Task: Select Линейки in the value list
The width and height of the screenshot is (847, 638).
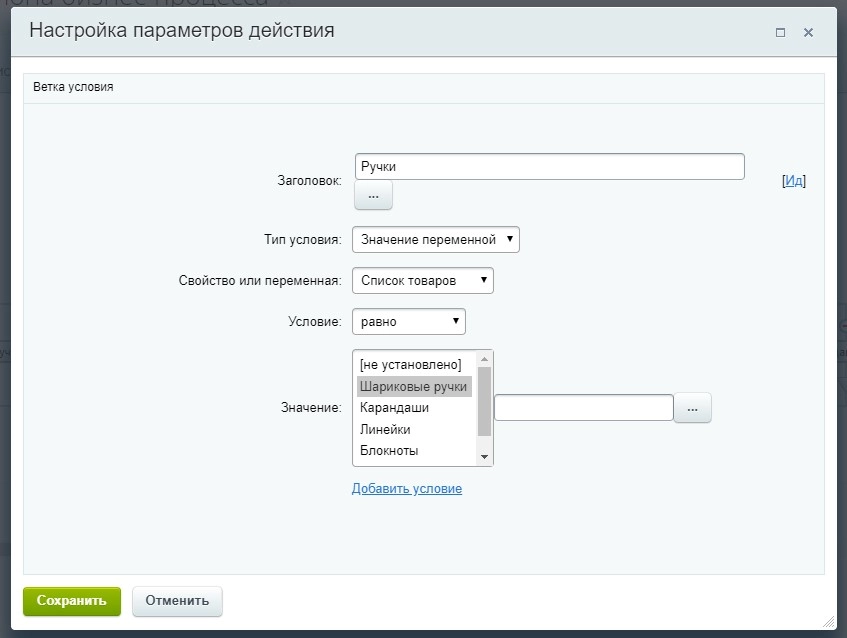Action: click(x=400, y=428)
